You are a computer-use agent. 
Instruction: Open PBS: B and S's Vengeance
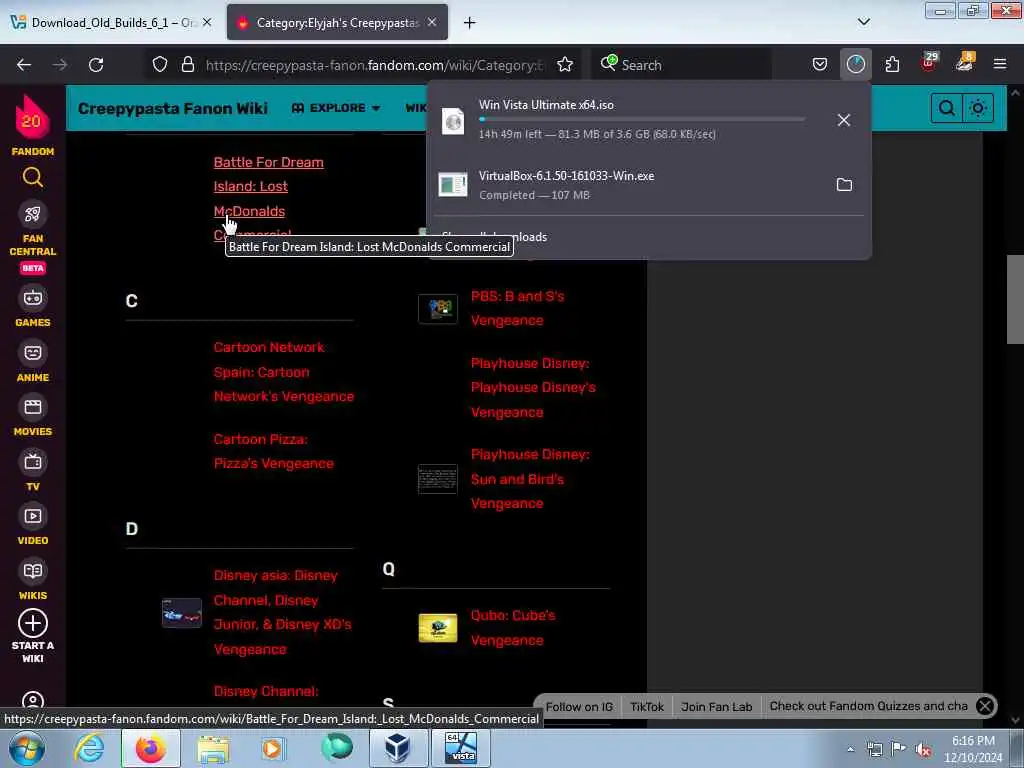click(x=517, y=308)
